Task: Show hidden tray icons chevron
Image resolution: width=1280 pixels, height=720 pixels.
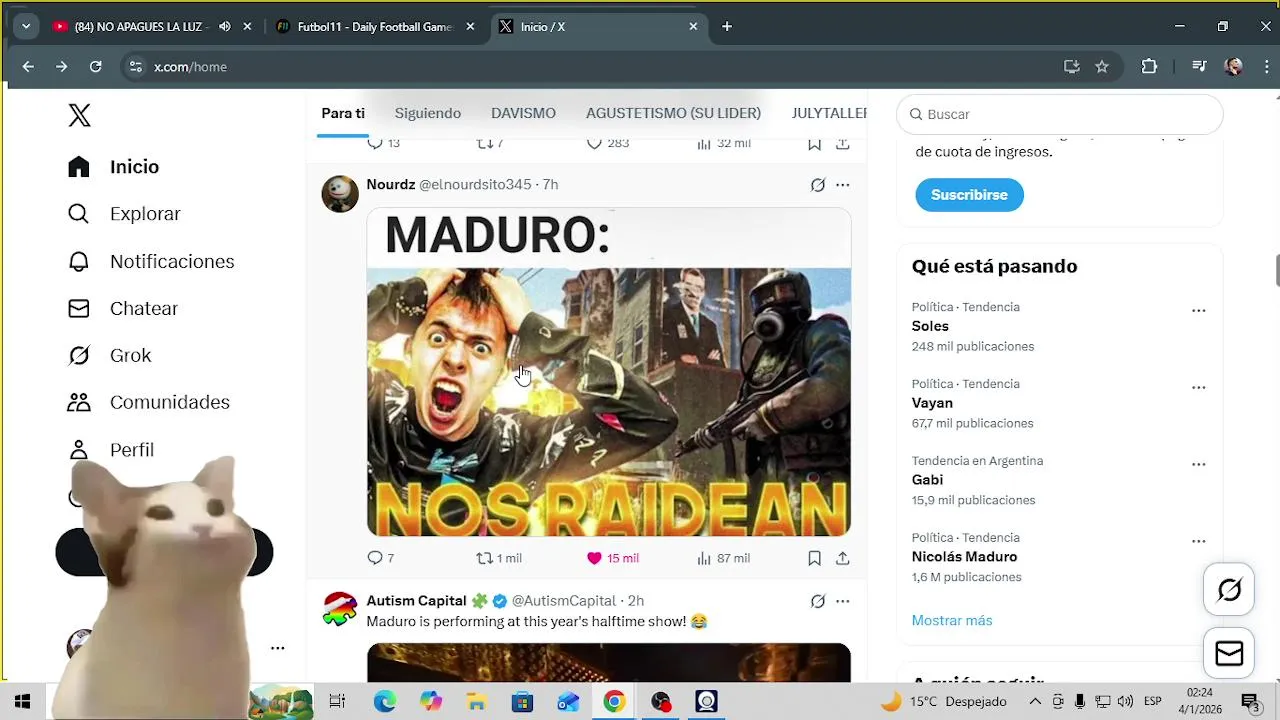Action: [1035, 702]
